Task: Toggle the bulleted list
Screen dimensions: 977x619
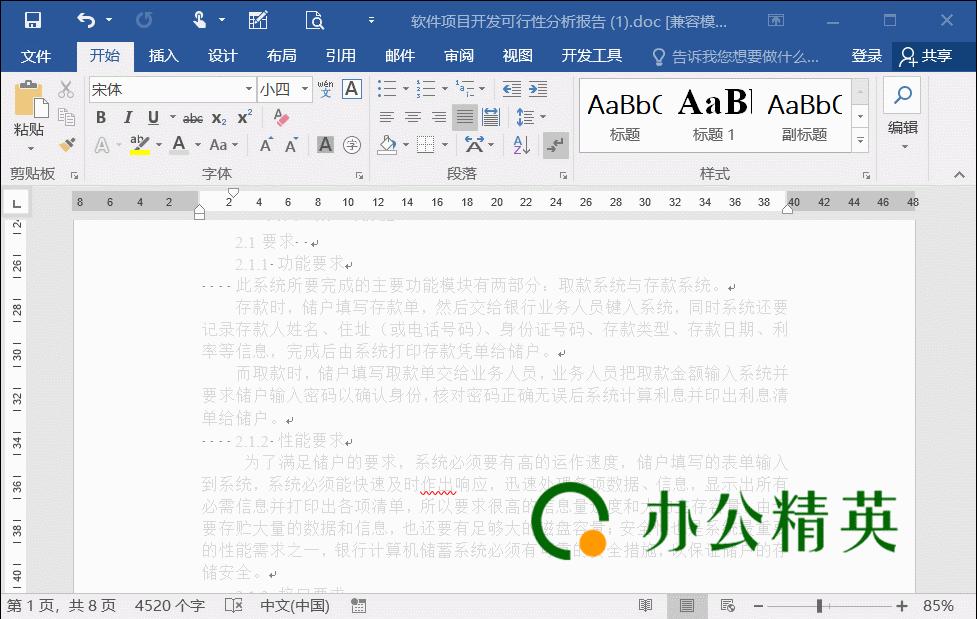Action: 388,88
